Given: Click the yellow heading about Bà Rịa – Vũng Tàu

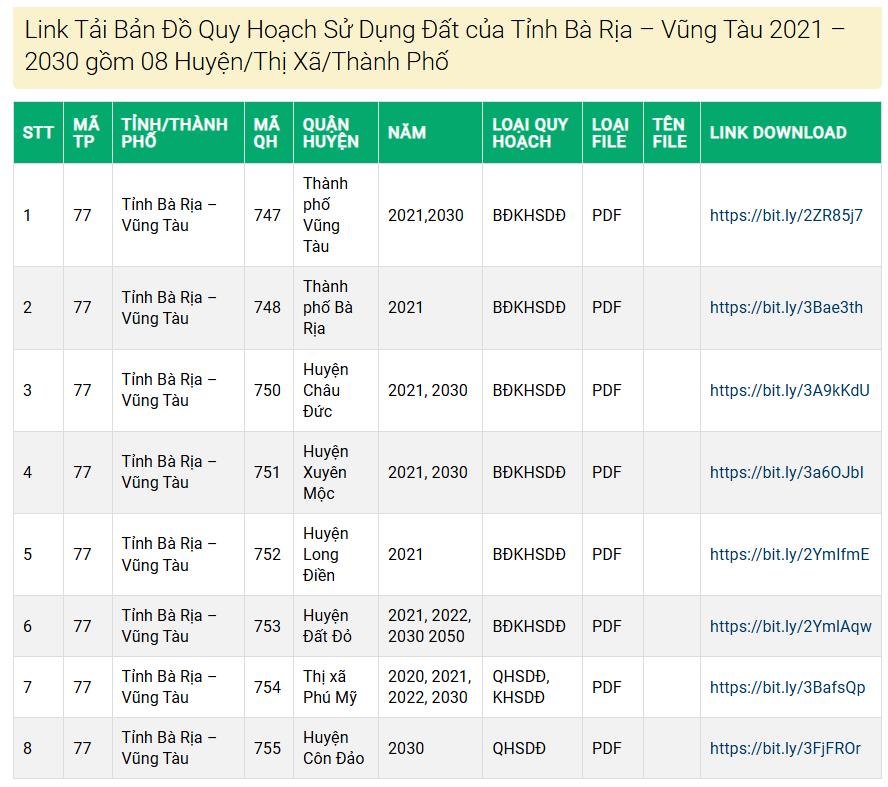Looking at the screenshot, I should [434, 45].
